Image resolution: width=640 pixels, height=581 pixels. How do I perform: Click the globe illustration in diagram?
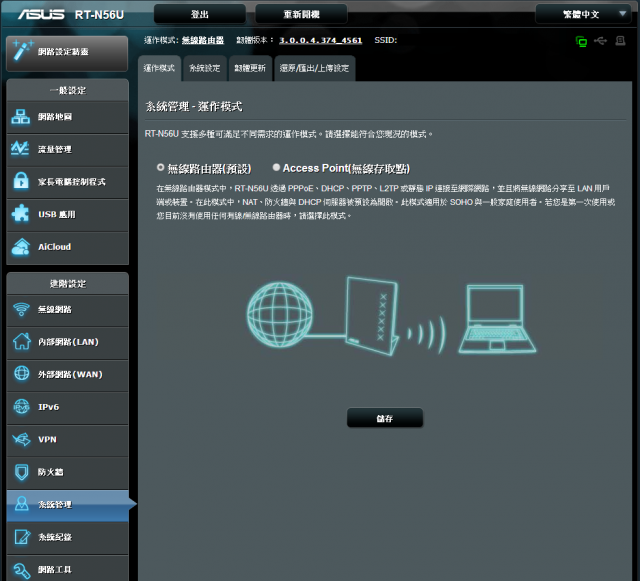coord(280,314)
